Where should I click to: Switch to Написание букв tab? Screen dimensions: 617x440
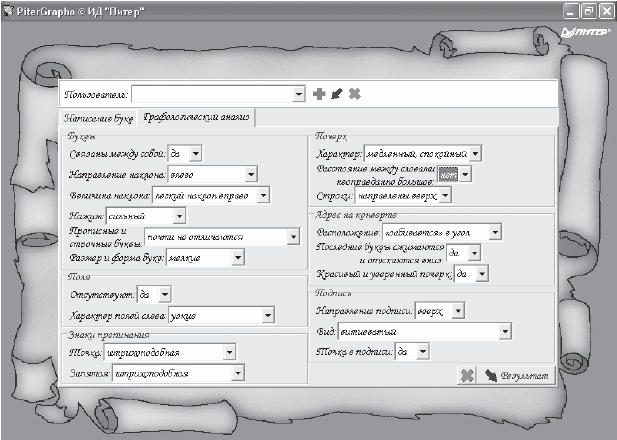(x=98, y=118)
